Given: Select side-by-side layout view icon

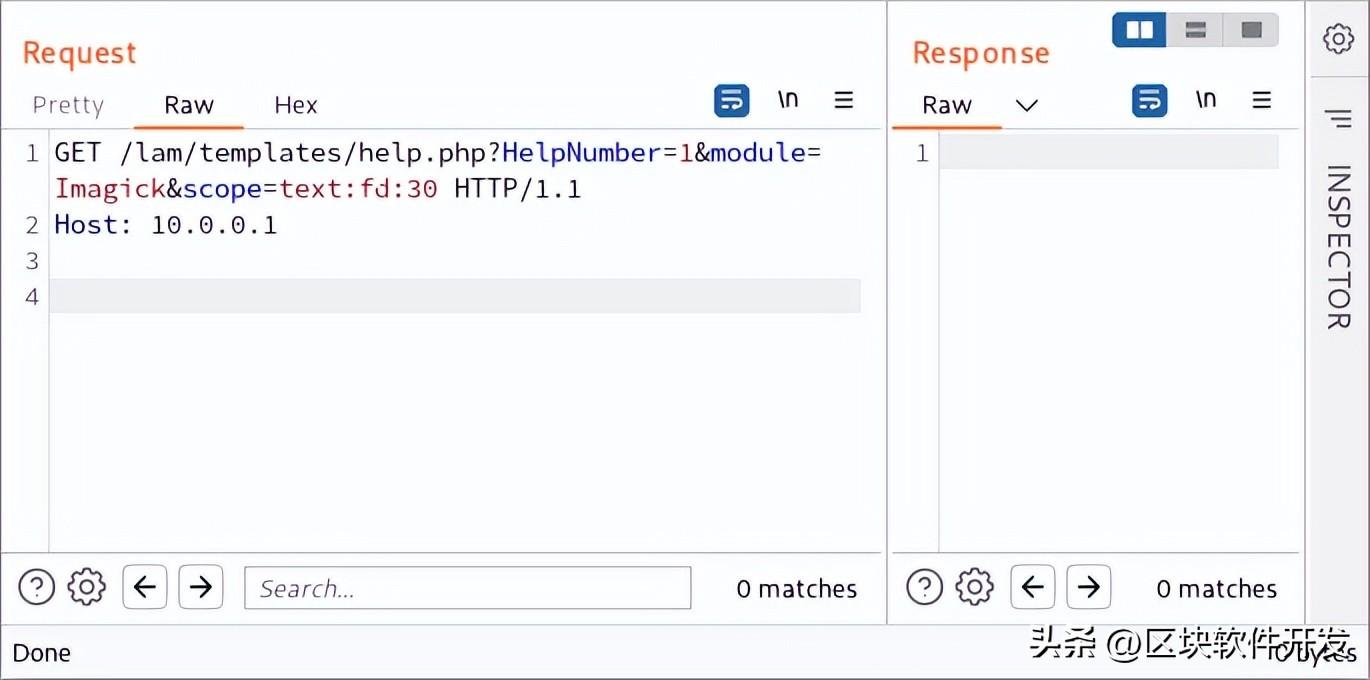Looking at the screenshot, I should tap(1140, 30).
